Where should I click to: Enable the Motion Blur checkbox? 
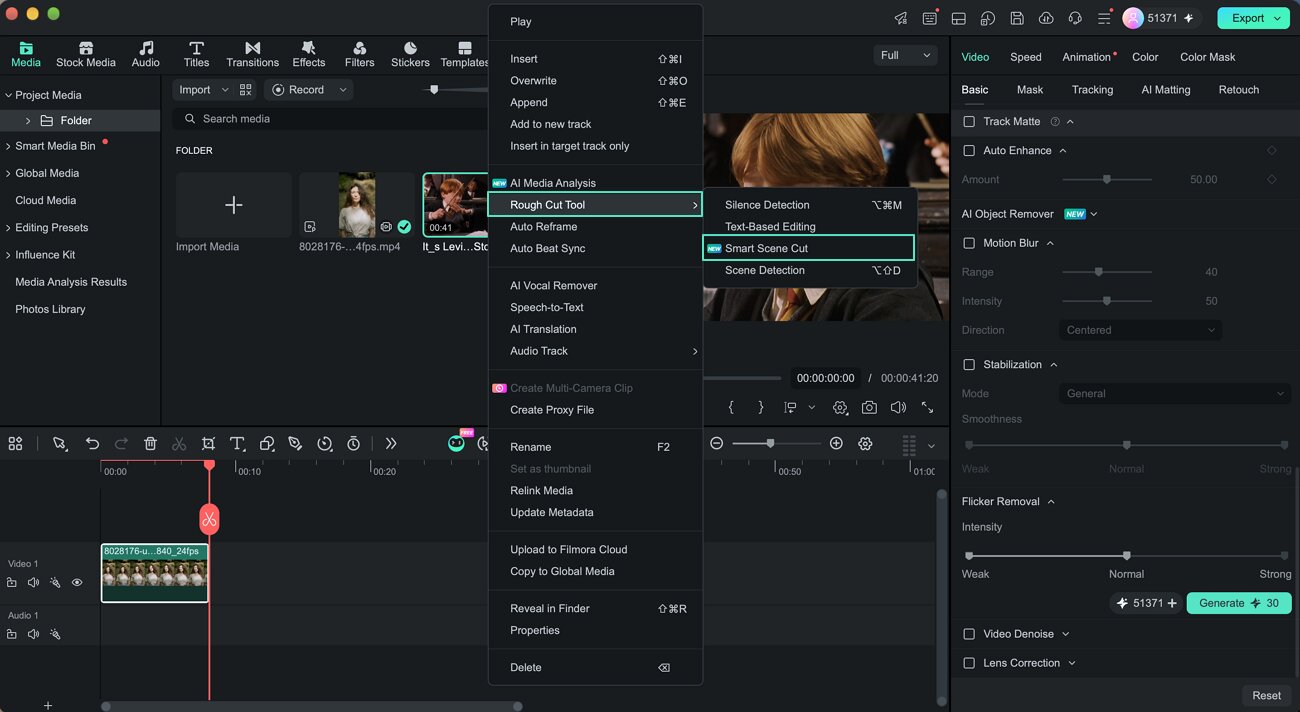point(968,243)
